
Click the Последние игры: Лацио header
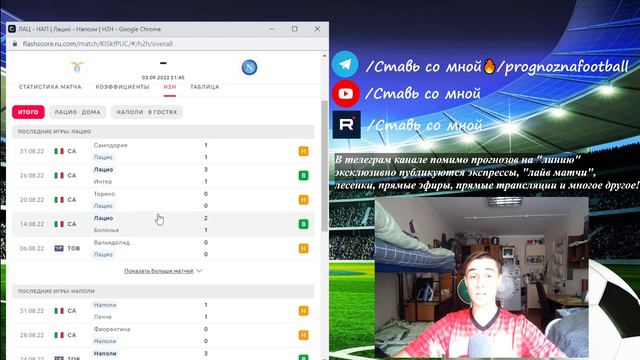tap(163, 132)
